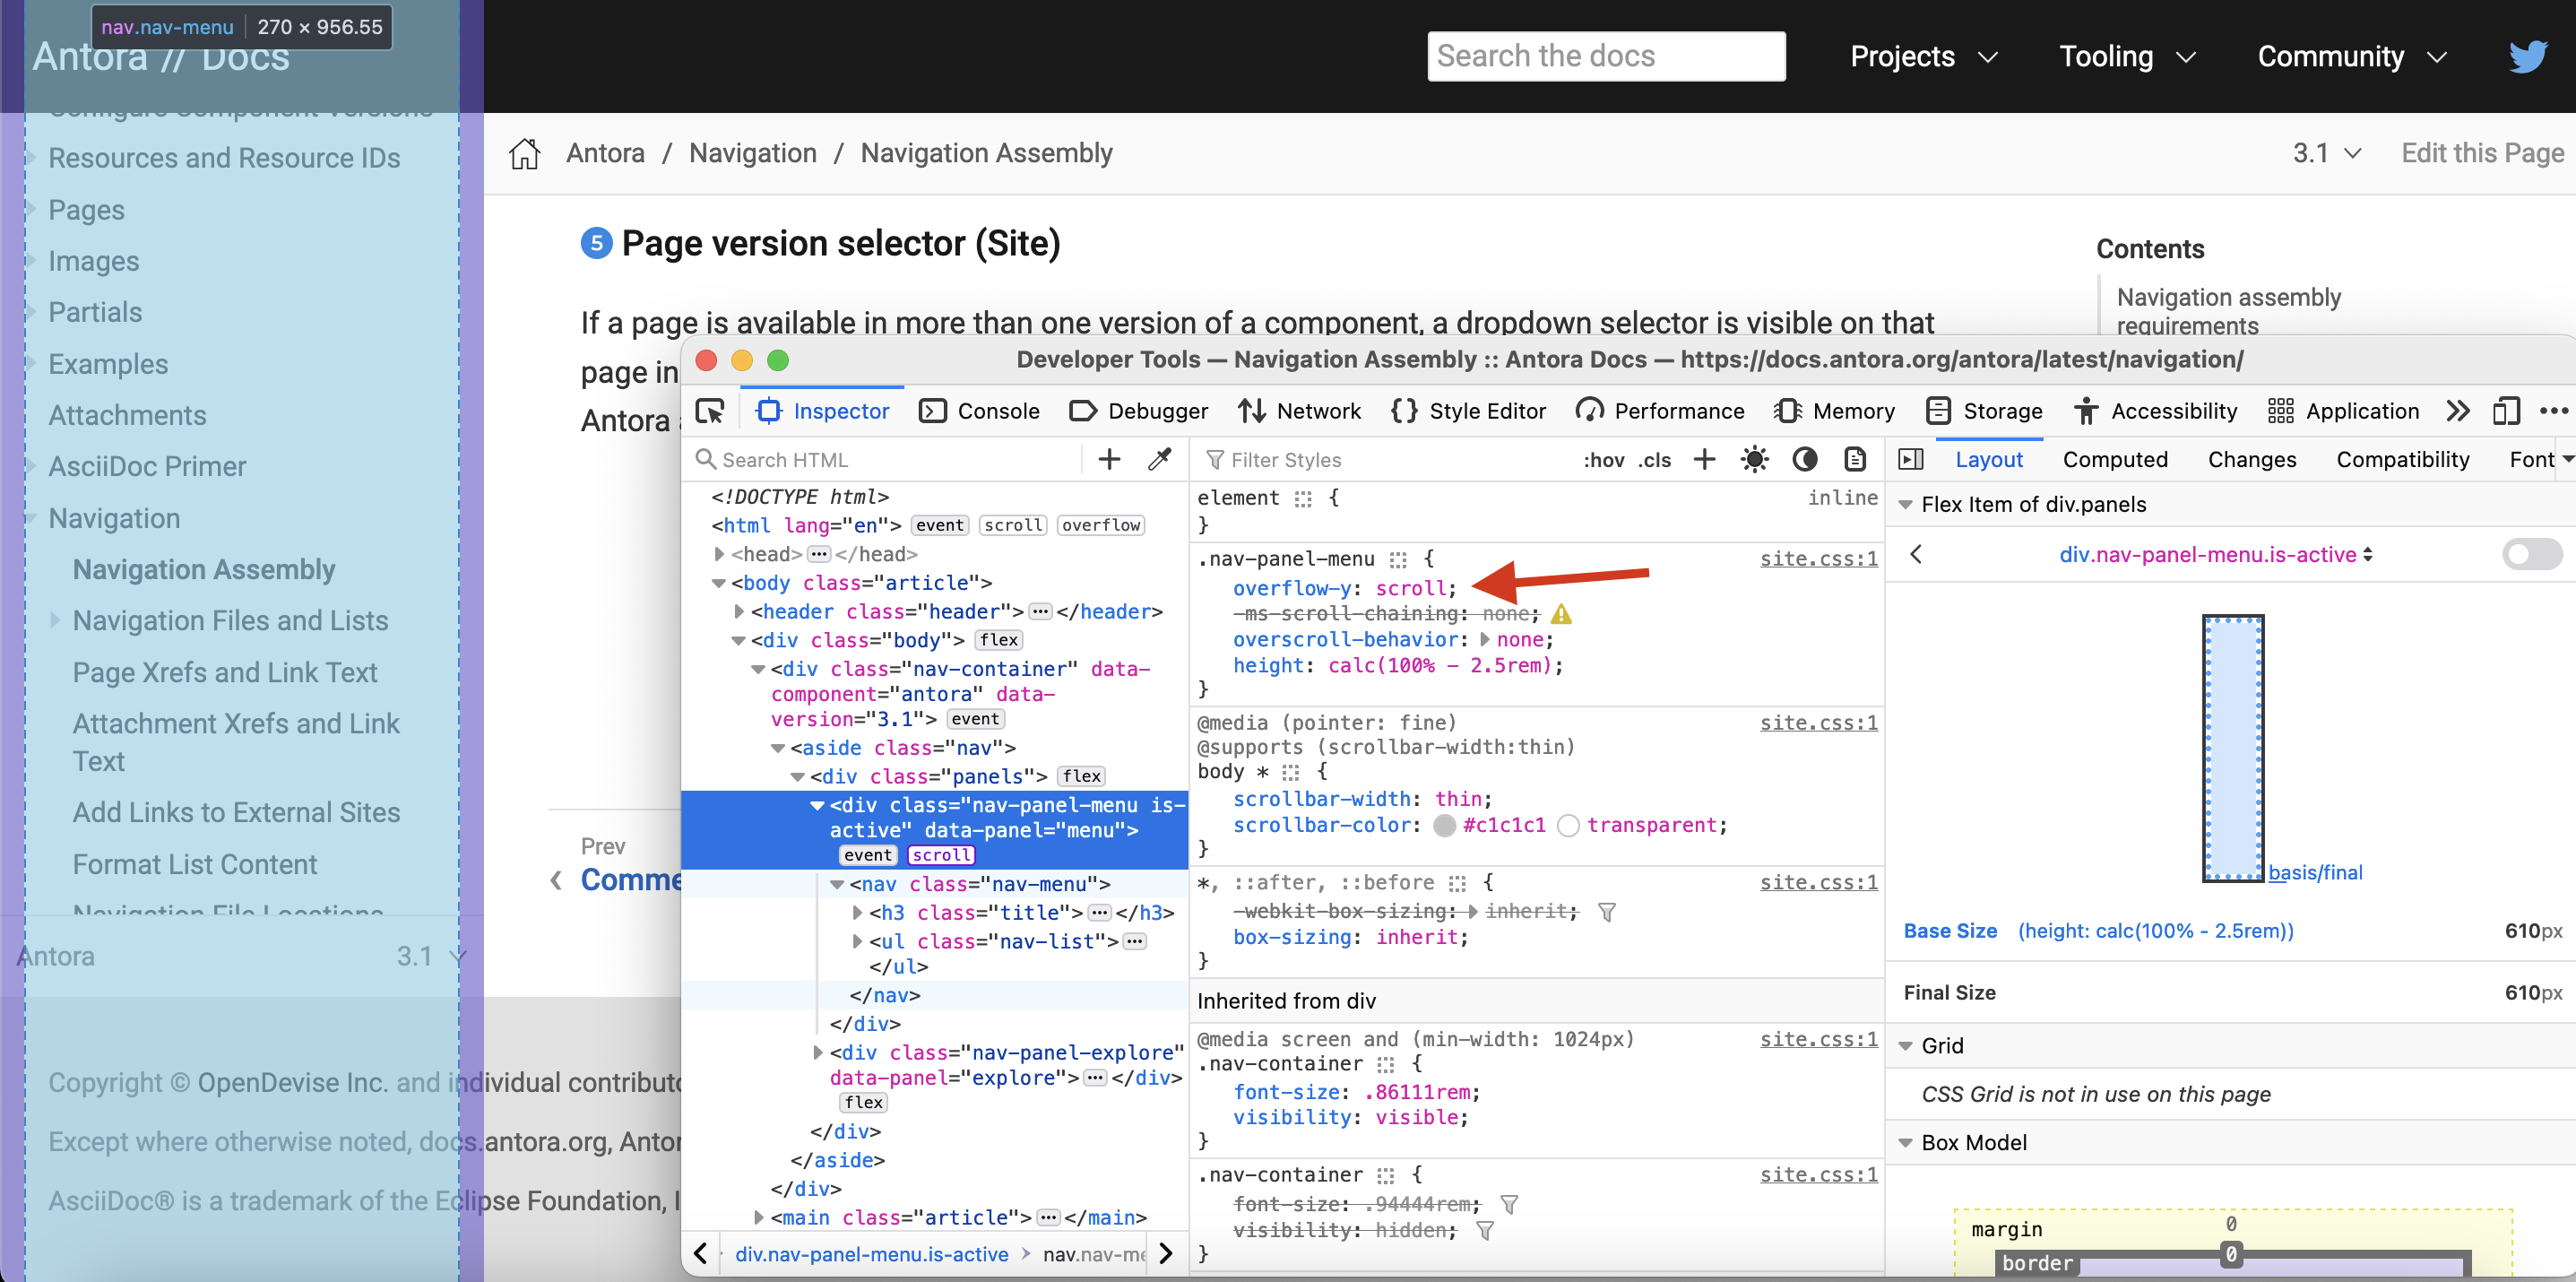The width and height of the screenshot is (2576, 1282).
Task: Click the overflow badge on html element
Action: pos(1100,526)
